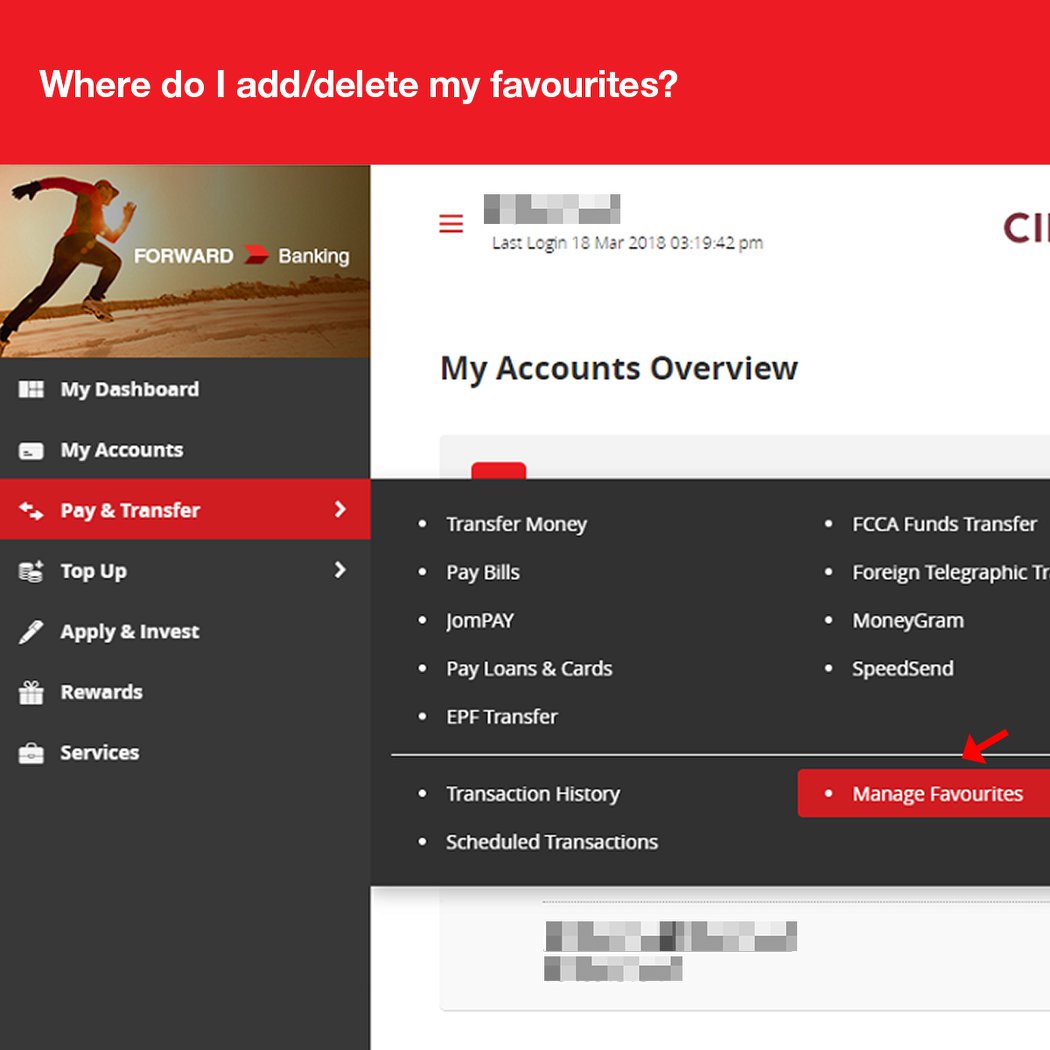This screenshot has width=1050, height=1050.
Task: Click the pixelated user name
Action: (x=552, y=209)
